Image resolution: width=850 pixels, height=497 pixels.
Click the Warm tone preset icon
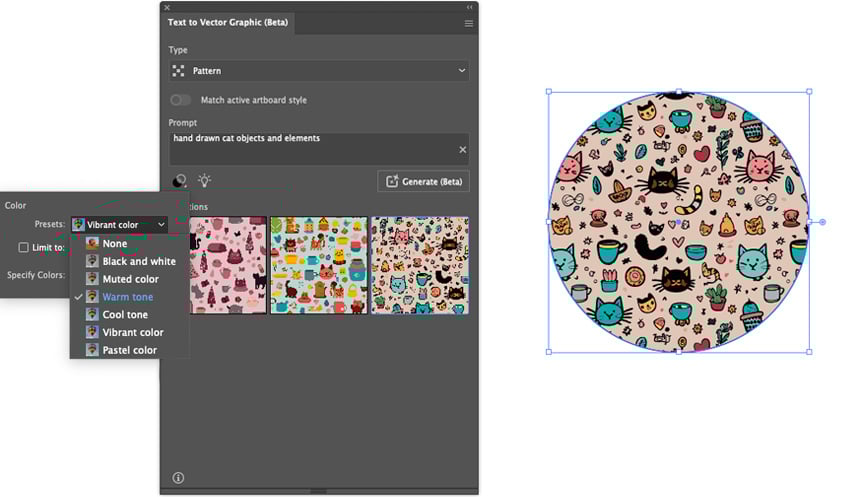(92, 296)
